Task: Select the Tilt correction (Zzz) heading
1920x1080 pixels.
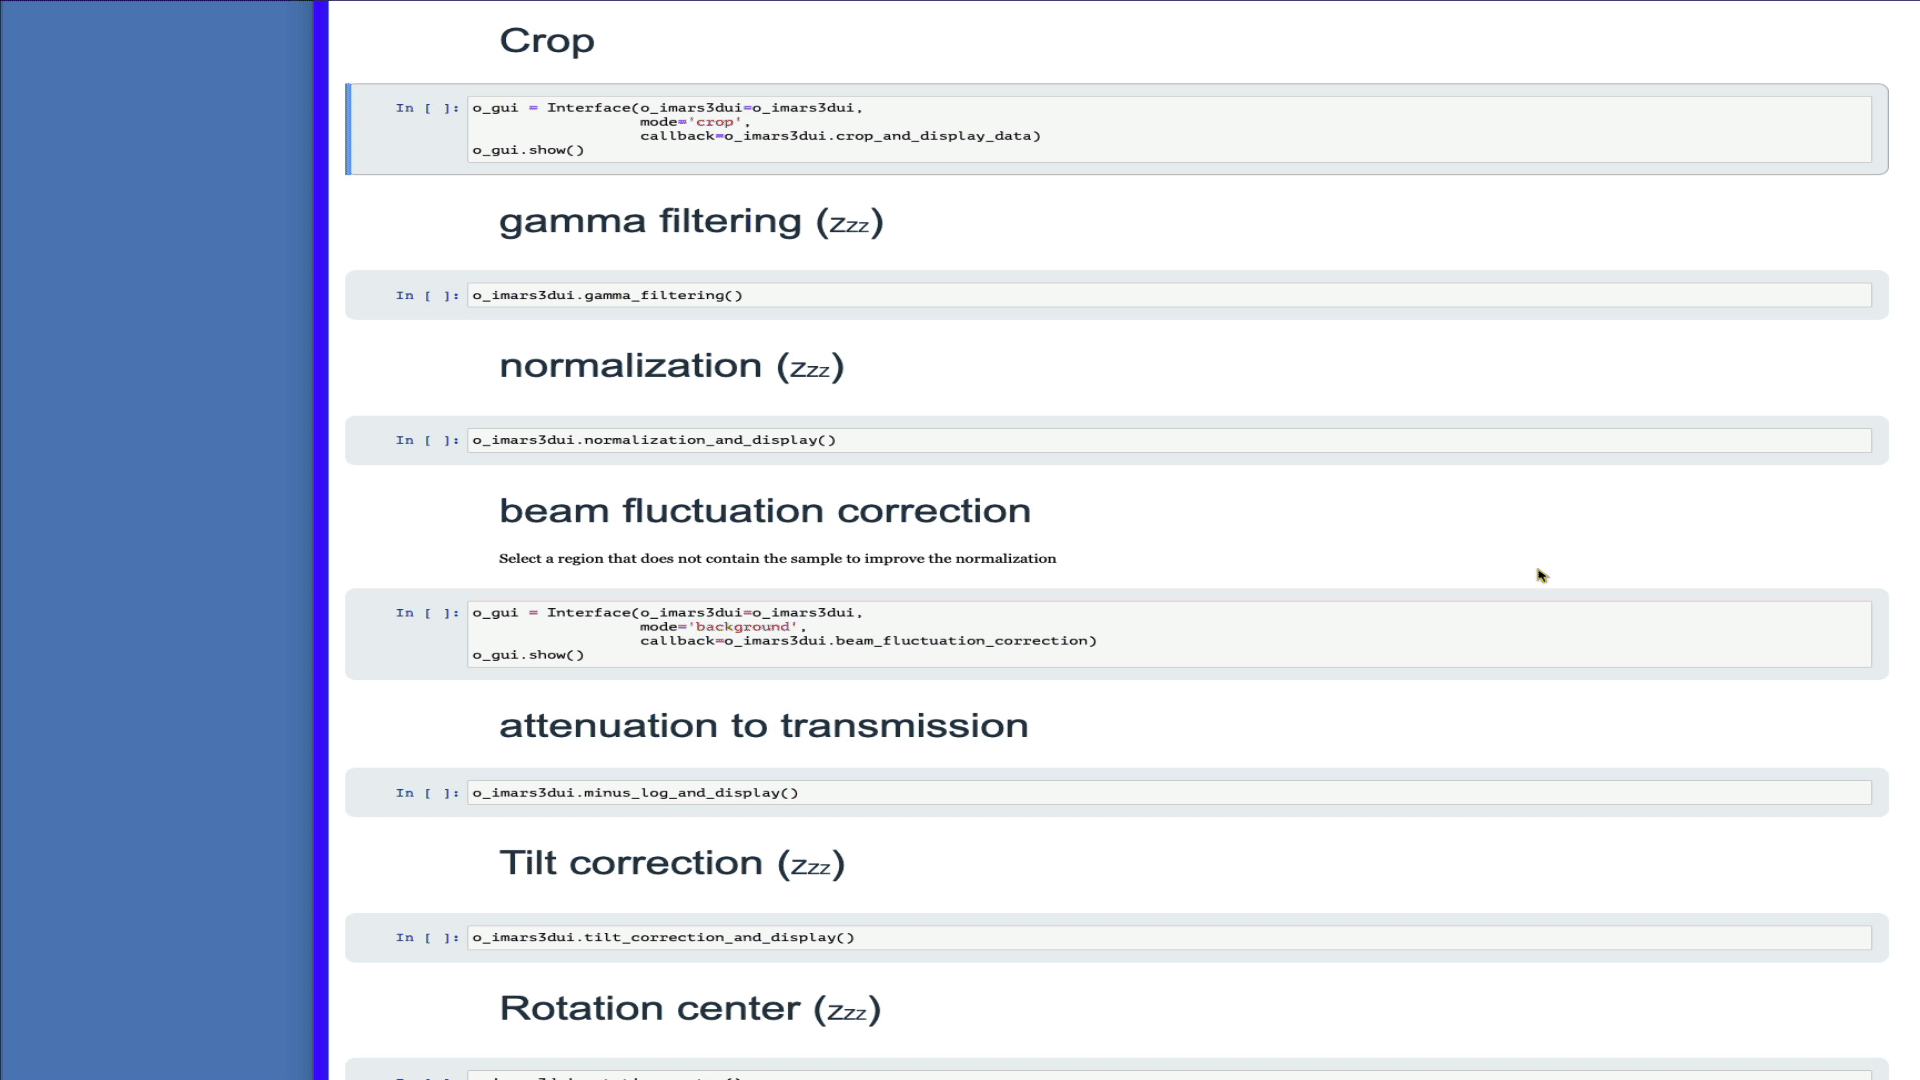Action: tap(672, 863)
